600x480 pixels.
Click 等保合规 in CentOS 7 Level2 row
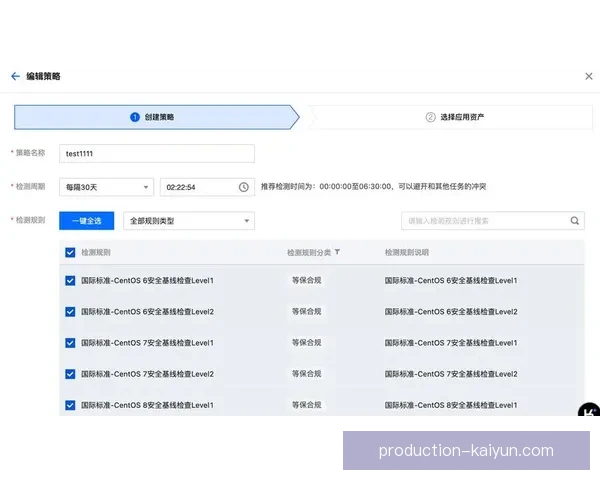(x=307, y=374)
